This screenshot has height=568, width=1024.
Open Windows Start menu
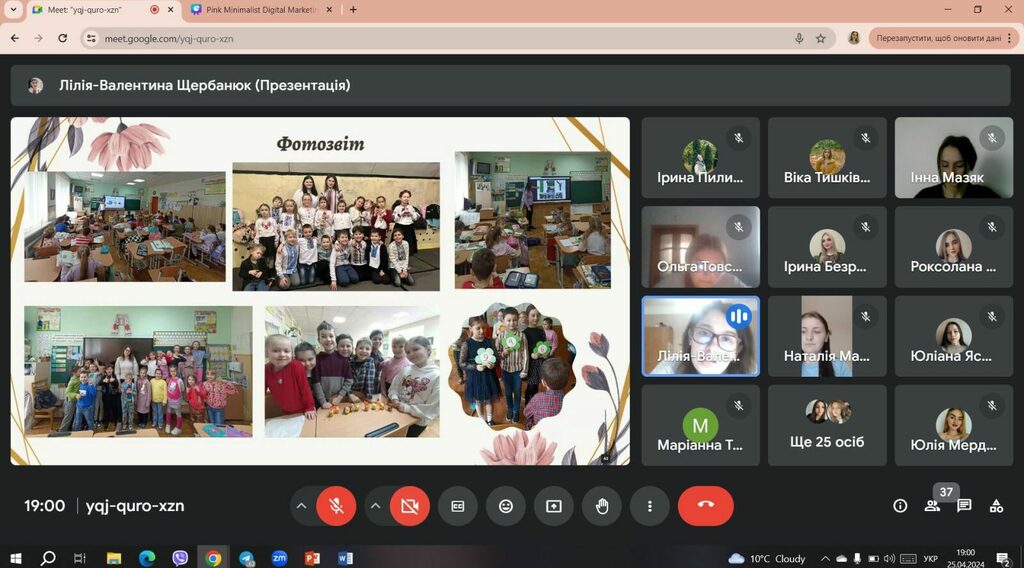pyautogui.click(x=16, y=558)
